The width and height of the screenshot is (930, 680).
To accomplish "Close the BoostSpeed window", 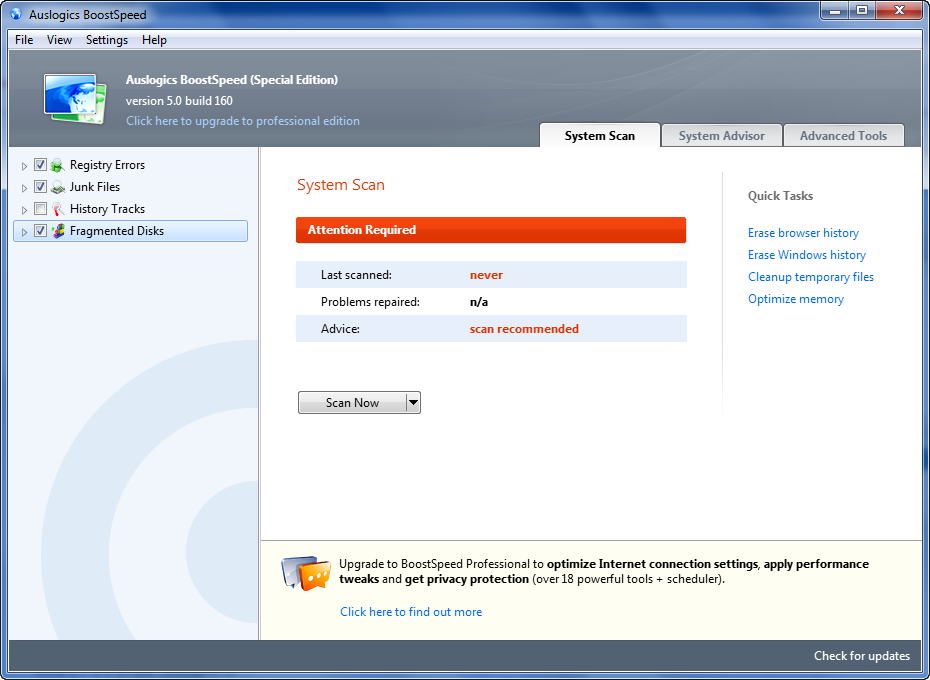I will (899, 11).
